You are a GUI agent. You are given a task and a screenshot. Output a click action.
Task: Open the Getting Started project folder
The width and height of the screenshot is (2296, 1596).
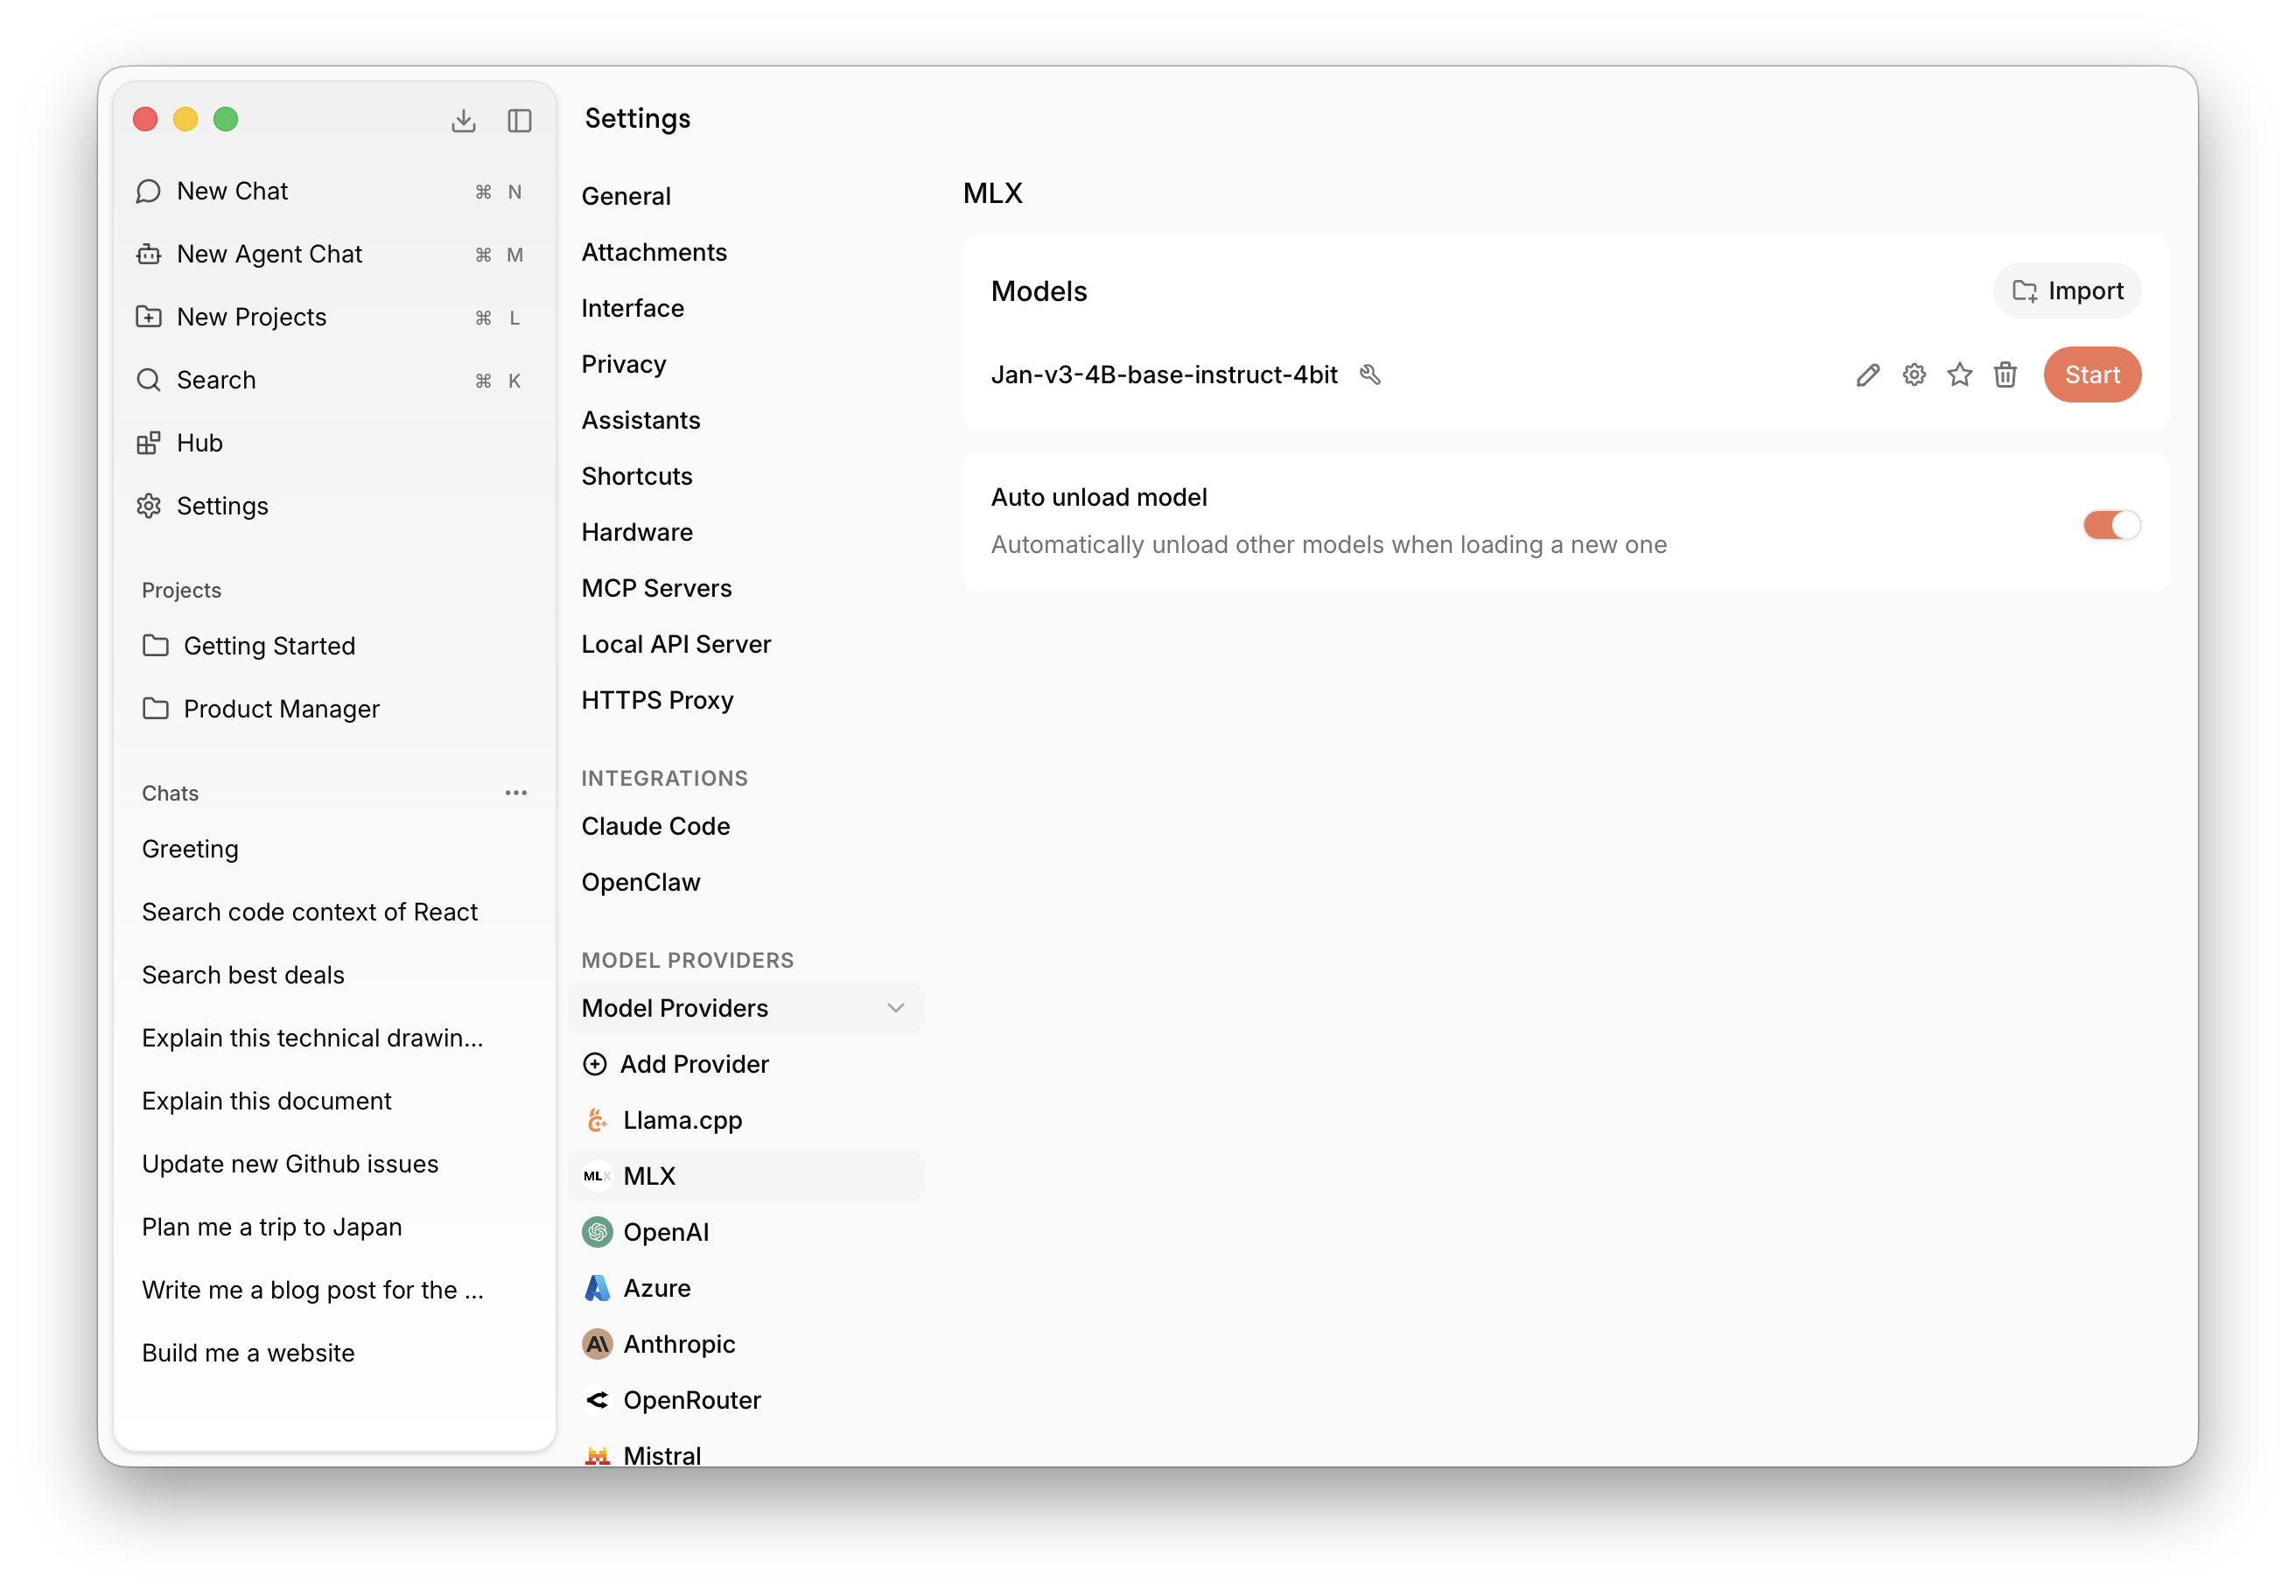click(268, 646)
